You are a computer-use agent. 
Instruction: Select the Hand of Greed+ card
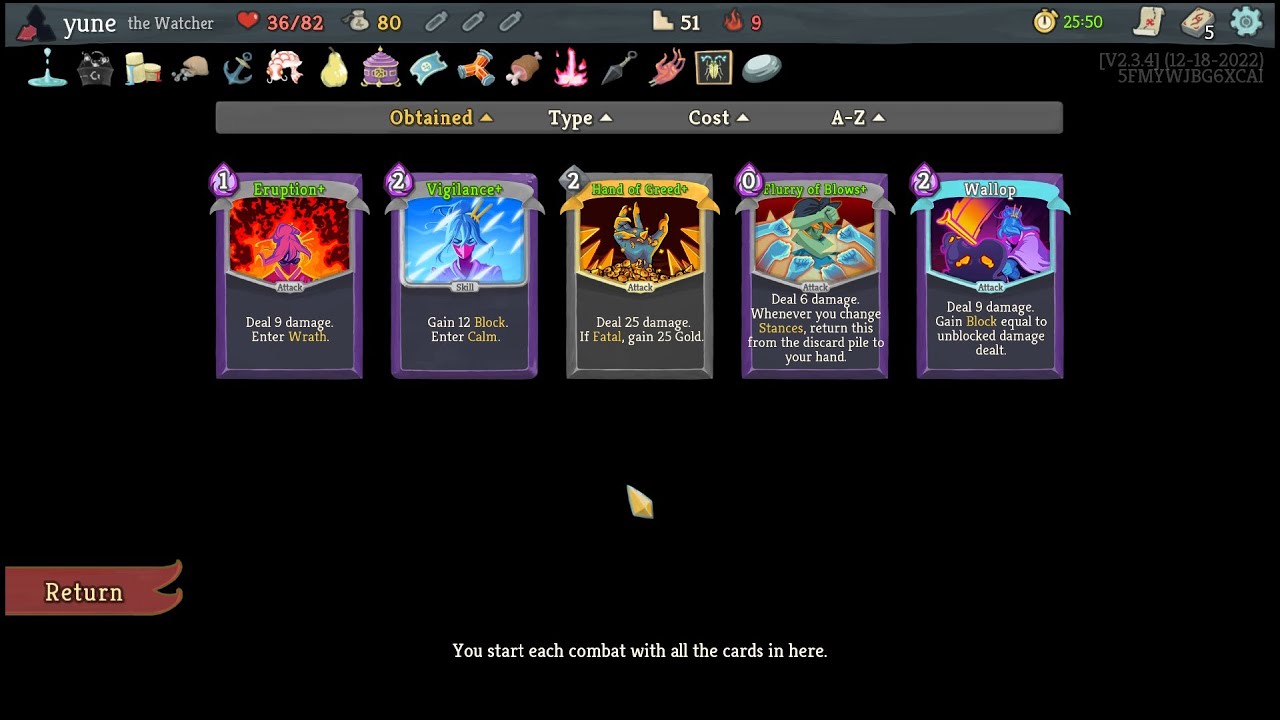coord(640,274)
